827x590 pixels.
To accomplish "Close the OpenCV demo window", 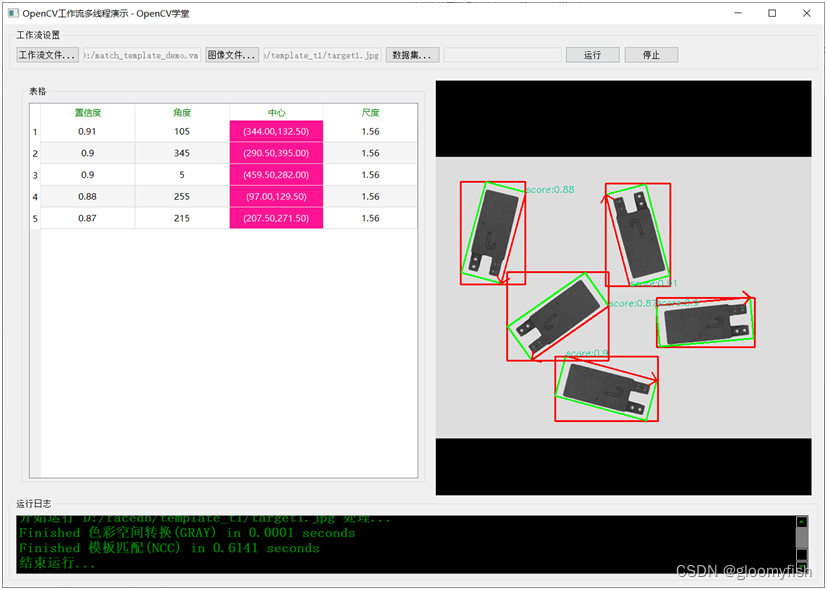I will [x=806, y=13].
